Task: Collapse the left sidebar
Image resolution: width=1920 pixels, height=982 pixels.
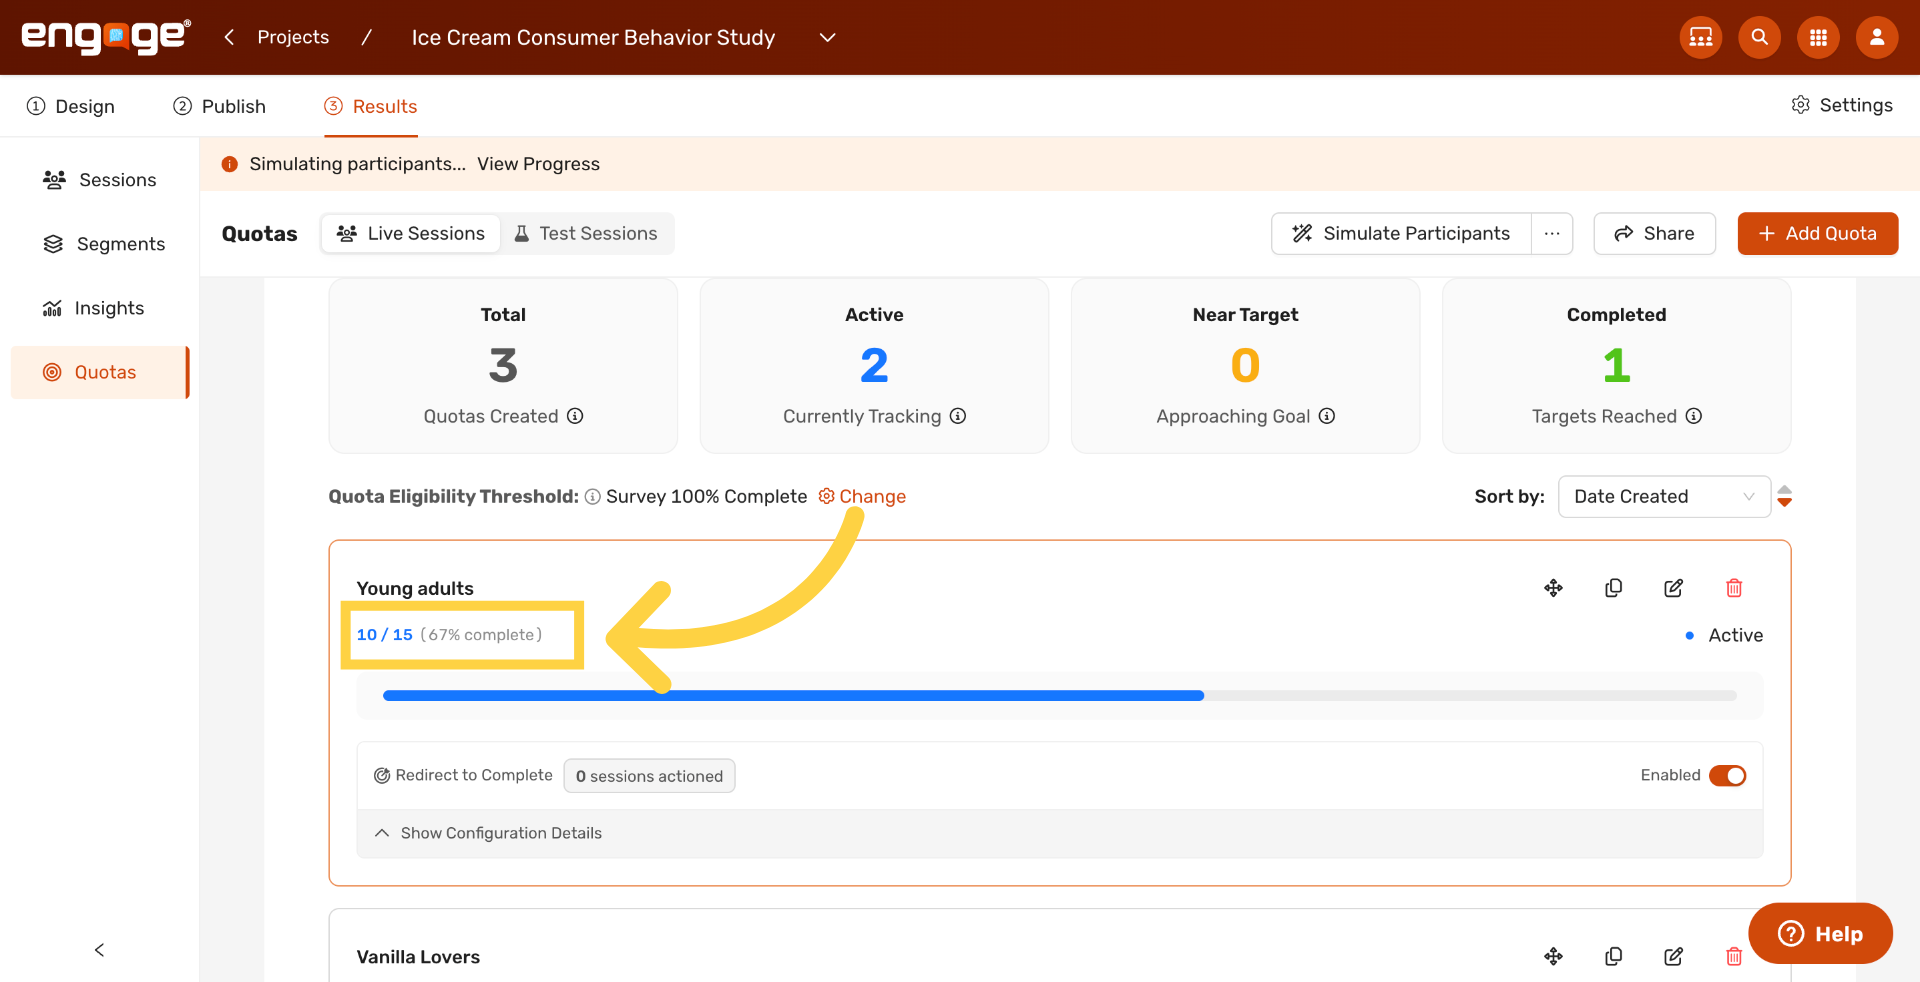Action: (99, 950)
